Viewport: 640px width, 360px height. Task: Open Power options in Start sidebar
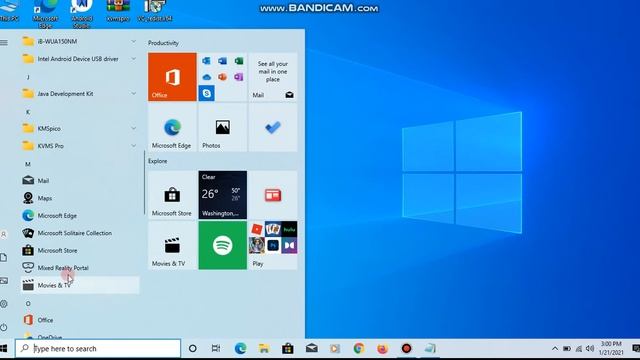(x=4, y=327)
